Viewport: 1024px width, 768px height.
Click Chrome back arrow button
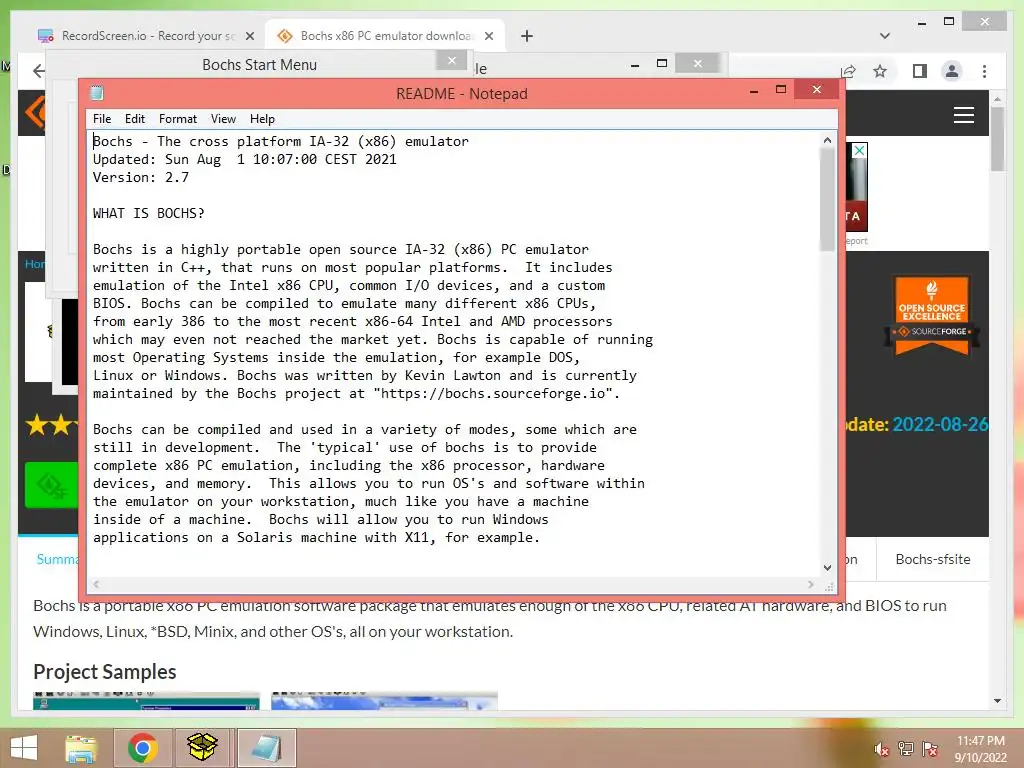pos(39,71)
